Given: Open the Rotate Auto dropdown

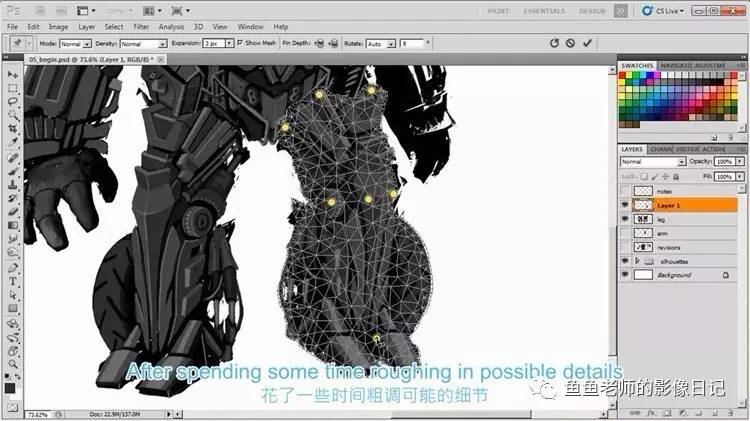Looking at the screenshot, I should (381, 44).
